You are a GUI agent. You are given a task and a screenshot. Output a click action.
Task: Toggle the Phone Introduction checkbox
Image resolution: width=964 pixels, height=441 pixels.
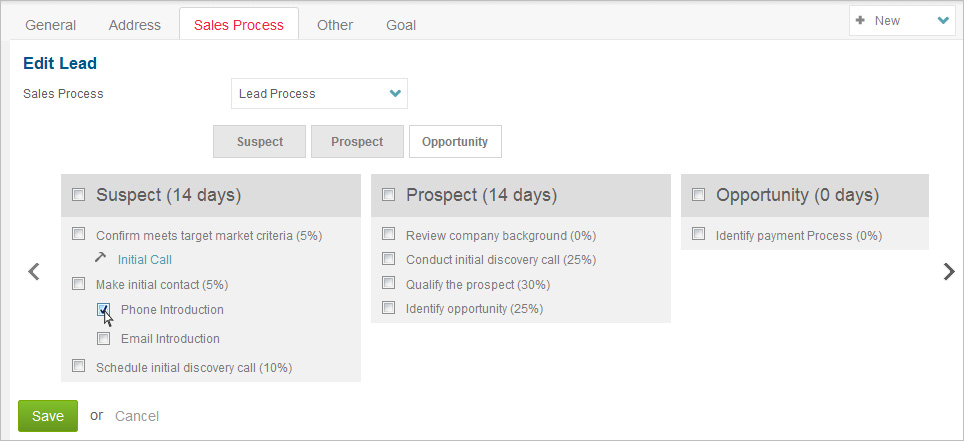[104, 310]
